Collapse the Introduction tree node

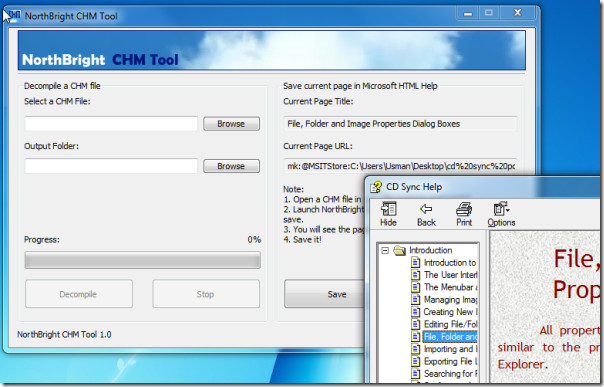(x=385, y=251)
